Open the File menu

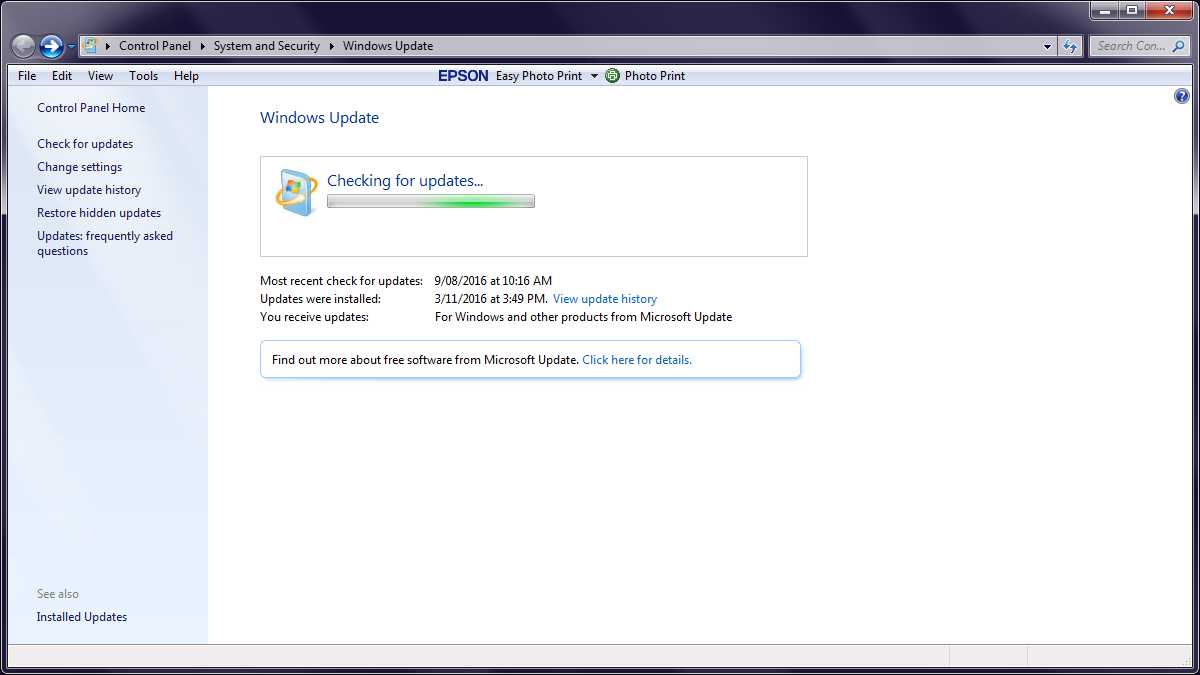pyautogui.click(x=27, y=76)
